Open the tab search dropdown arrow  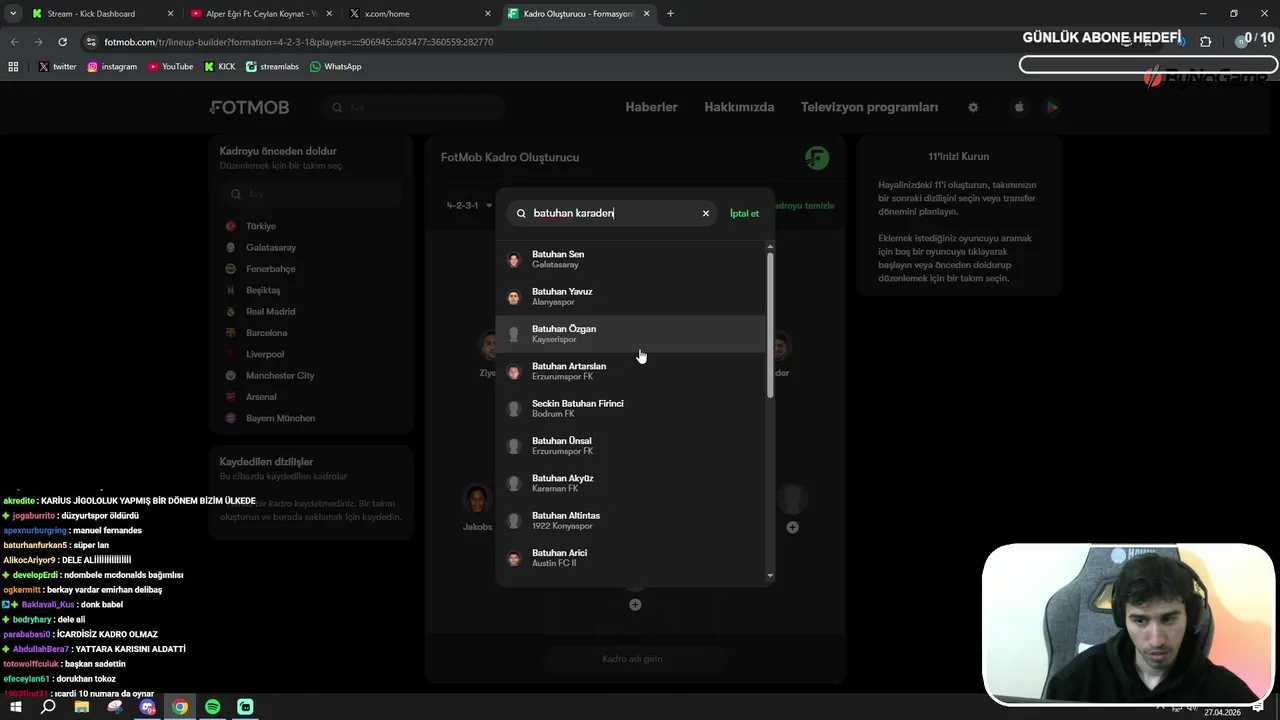tap(13, 14)
